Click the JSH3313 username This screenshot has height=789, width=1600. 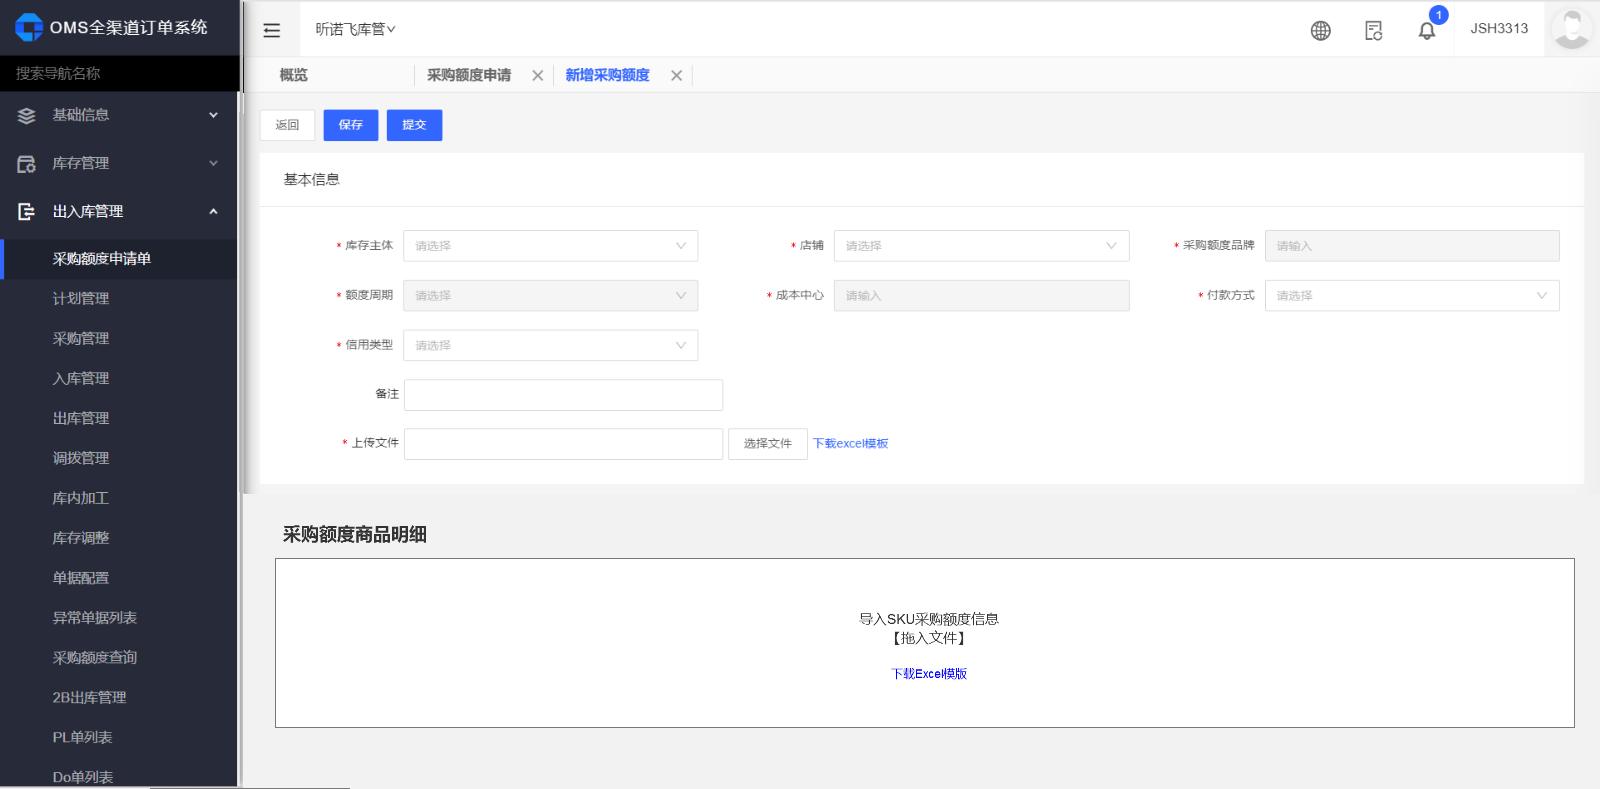[x=1499, y=29]
